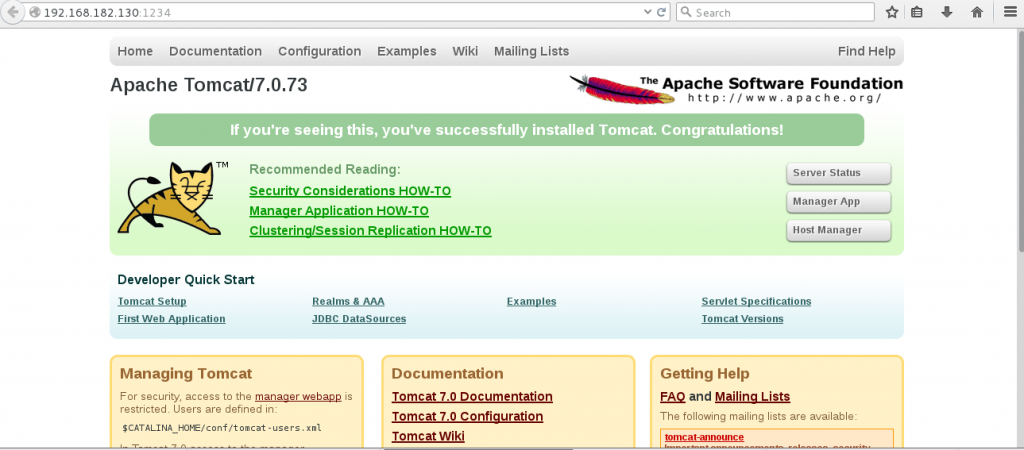Click the Server Status button
Screen dimensions: 1024x450
(839, 173)
